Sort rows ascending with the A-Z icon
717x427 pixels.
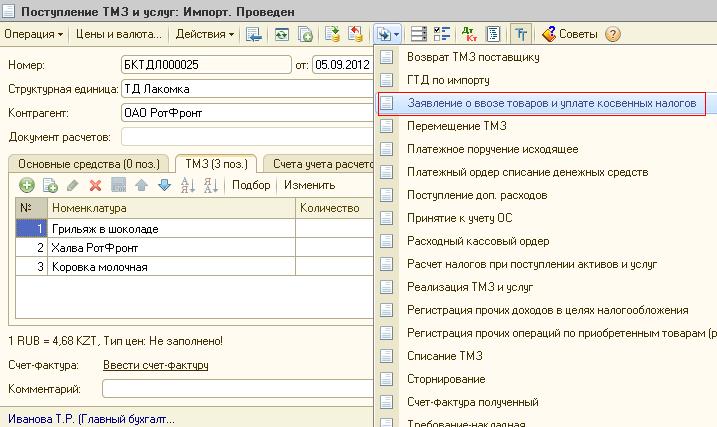coord(187,185)
